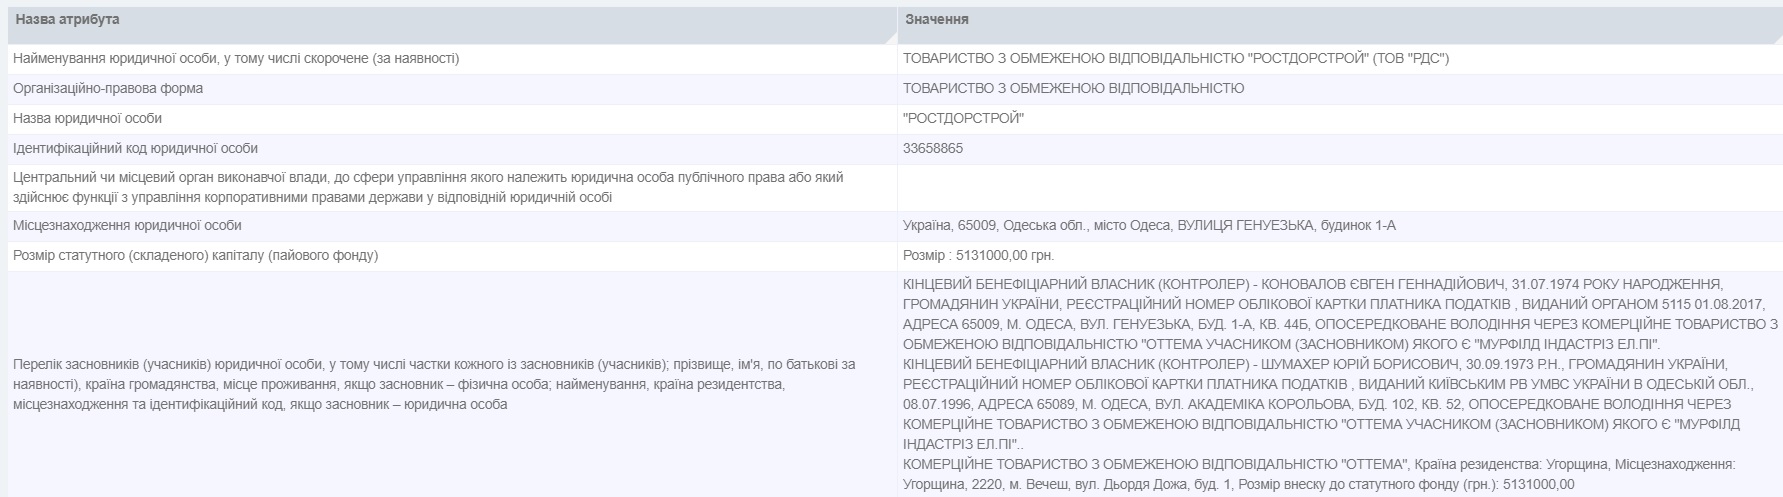The height and width of the screenshot is (497, 1783).
Task: Click the 'ТОВАРИСТВО З ОБМЕЖЕНОЮ ВІДПОВІДАЛЬНІСТЮ' legal form value
Action: pyautogui.click(x=1073, y=89)
